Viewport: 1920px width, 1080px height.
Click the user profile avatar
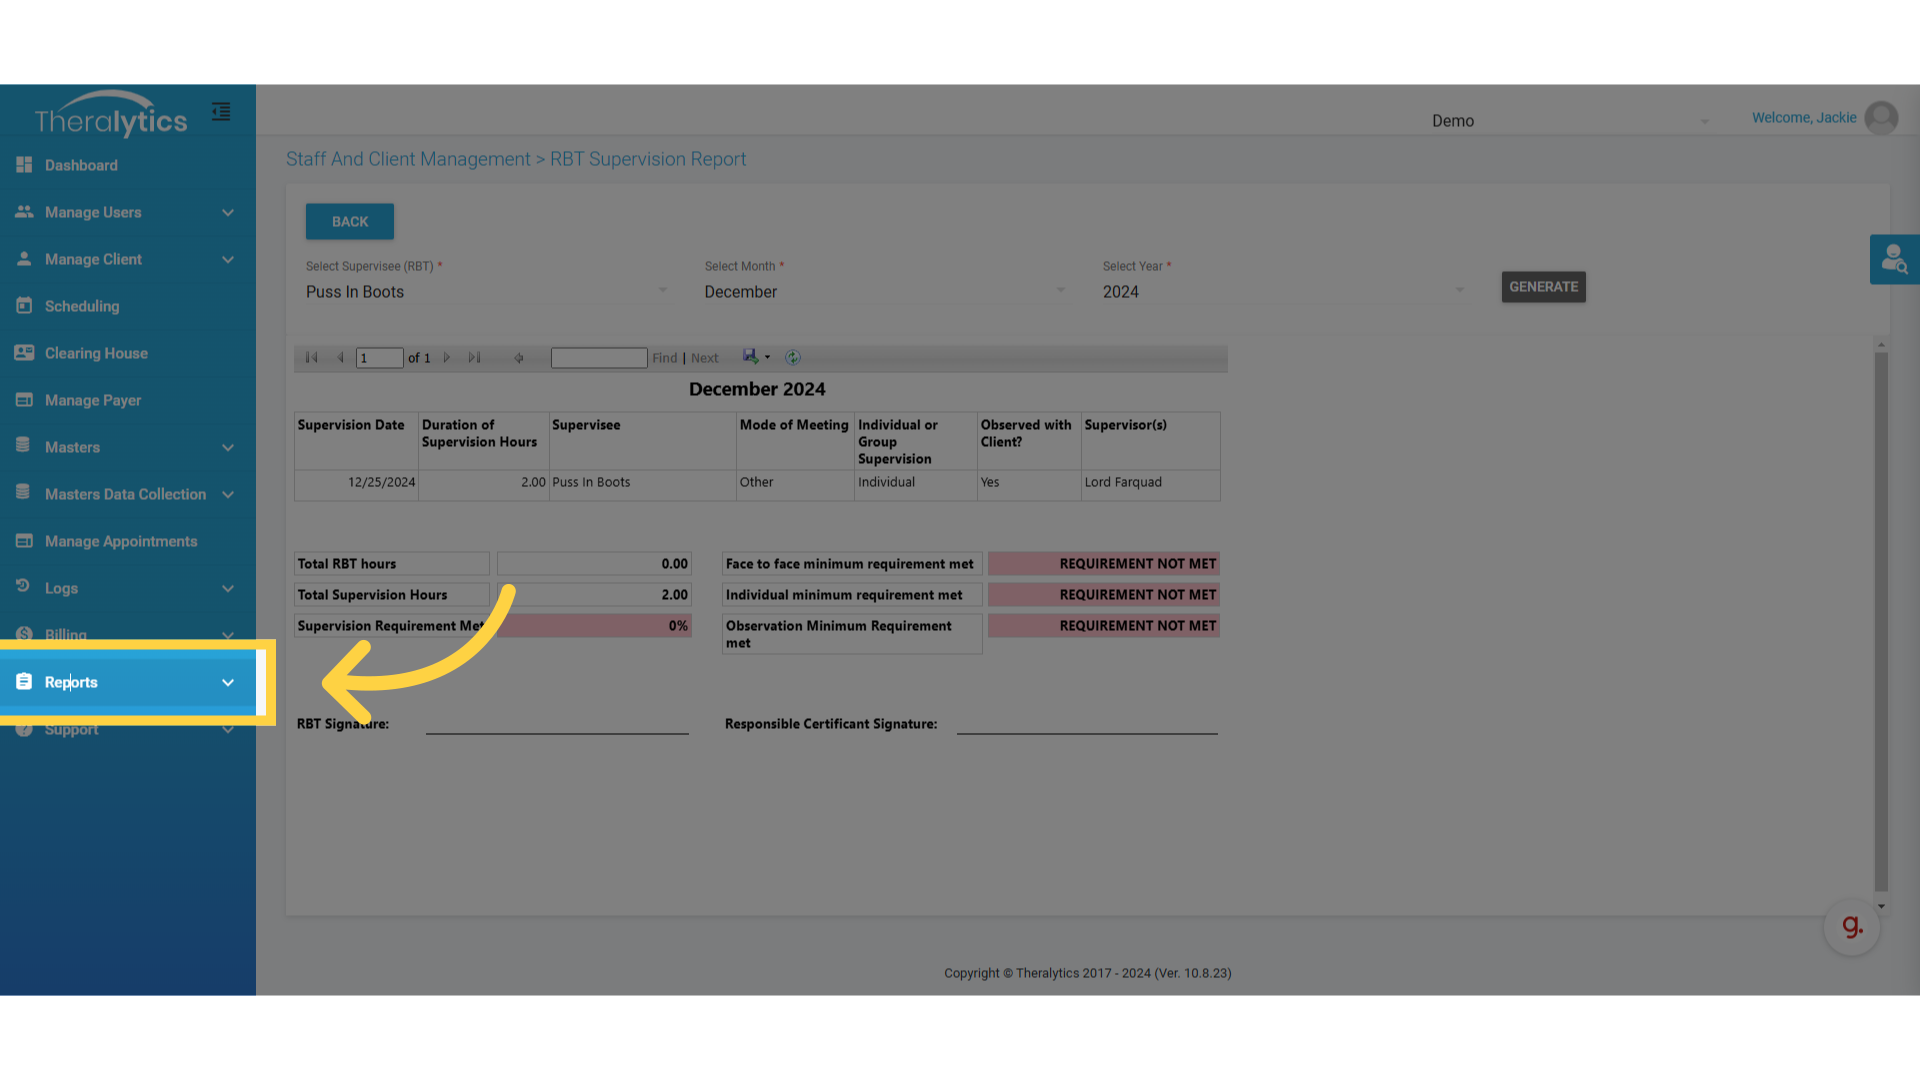pyautogui.click(x=1881, y=118)
